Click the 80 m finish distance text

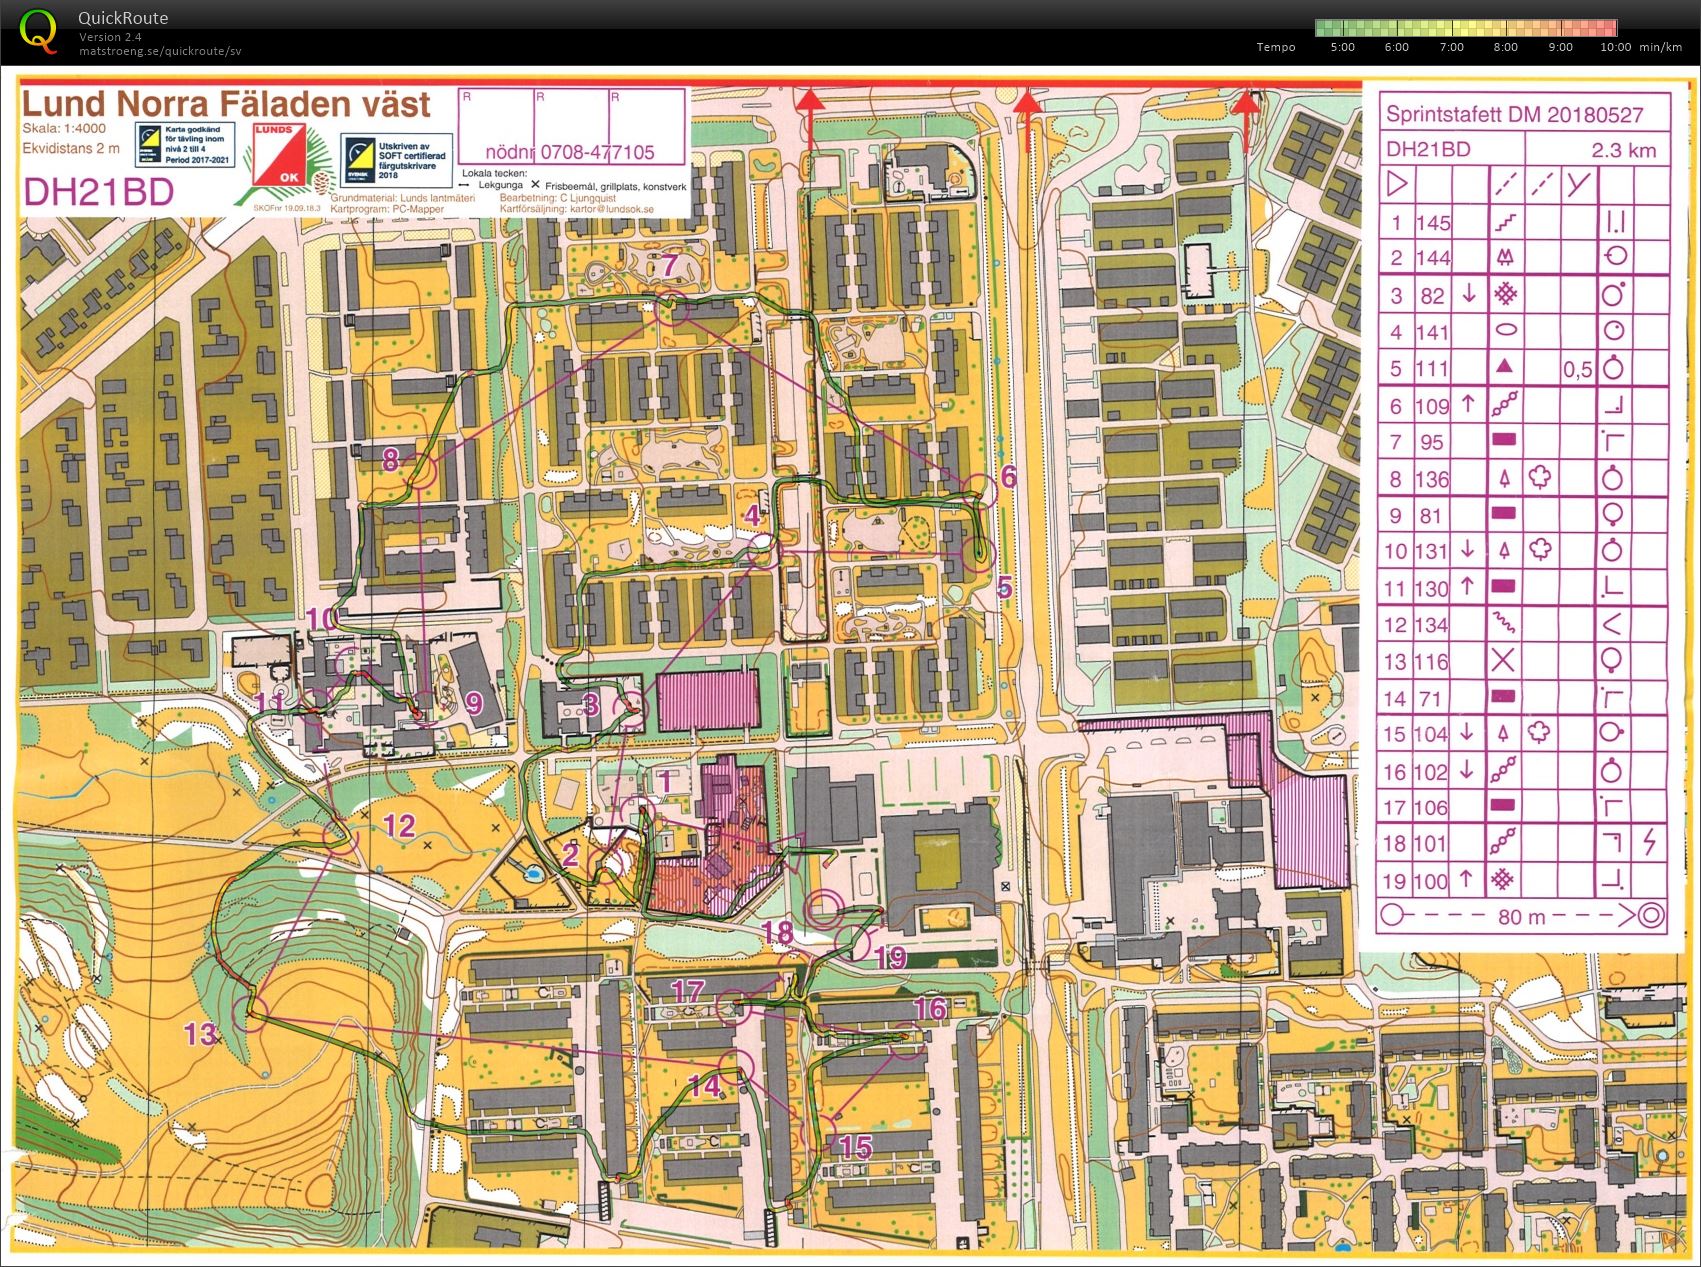(x=1521, y=915)
